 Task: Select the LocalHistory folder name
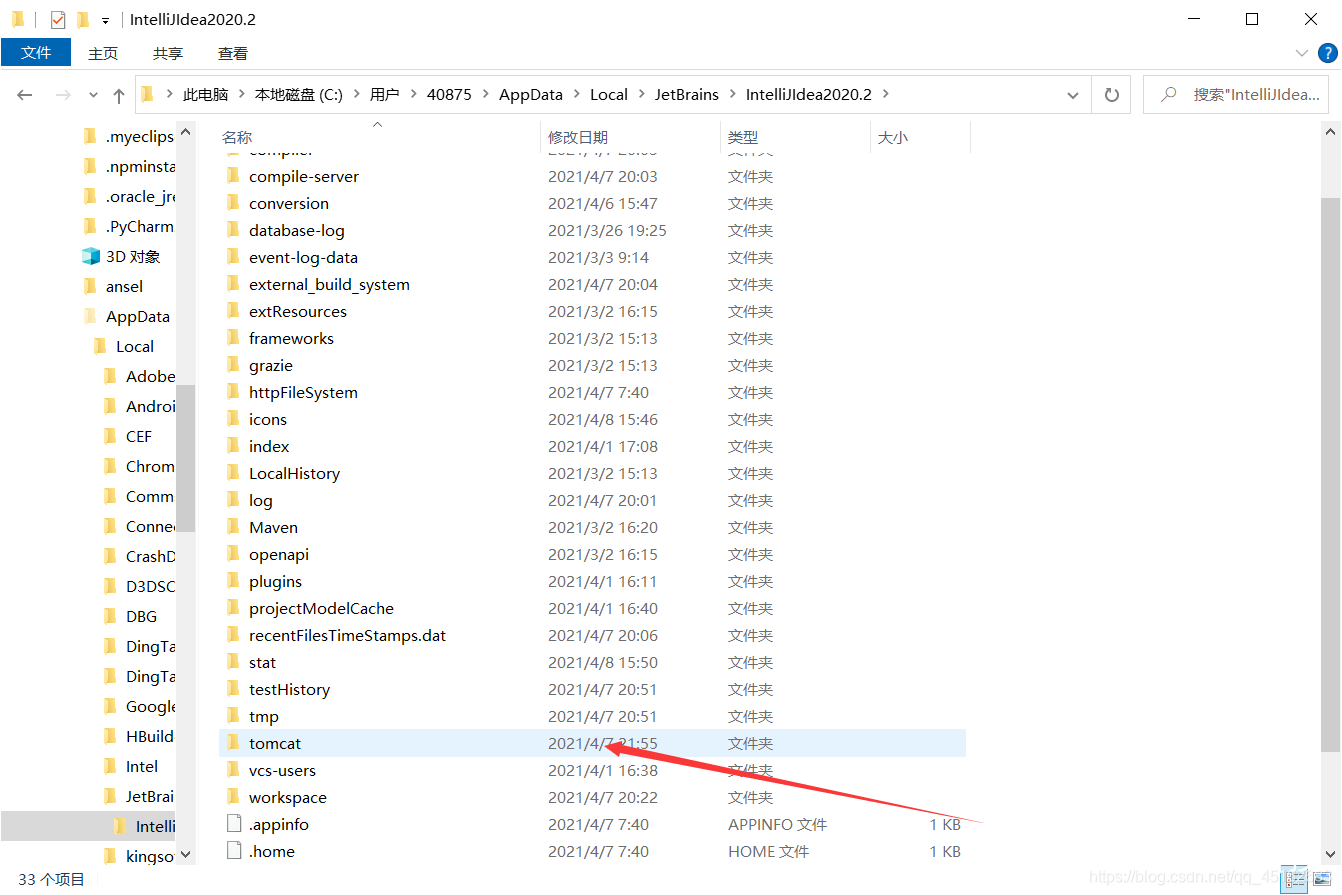[x=294, y=473]
